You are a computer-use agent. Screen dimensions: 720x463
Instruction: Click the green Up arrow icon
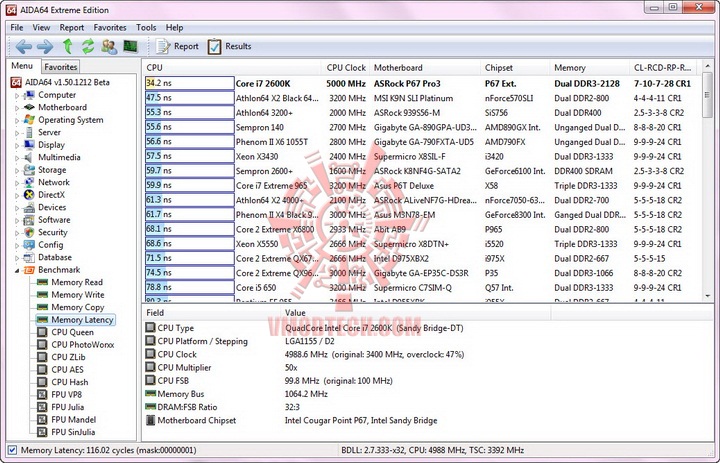pos(68,46)
